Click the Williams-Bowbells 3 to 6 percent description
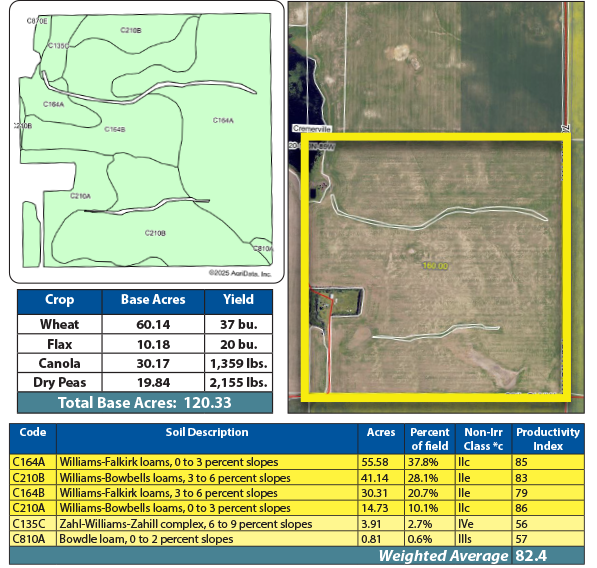The height and width of the screenshot is (568, 597). pyautogui.click(x=175, y=478)
